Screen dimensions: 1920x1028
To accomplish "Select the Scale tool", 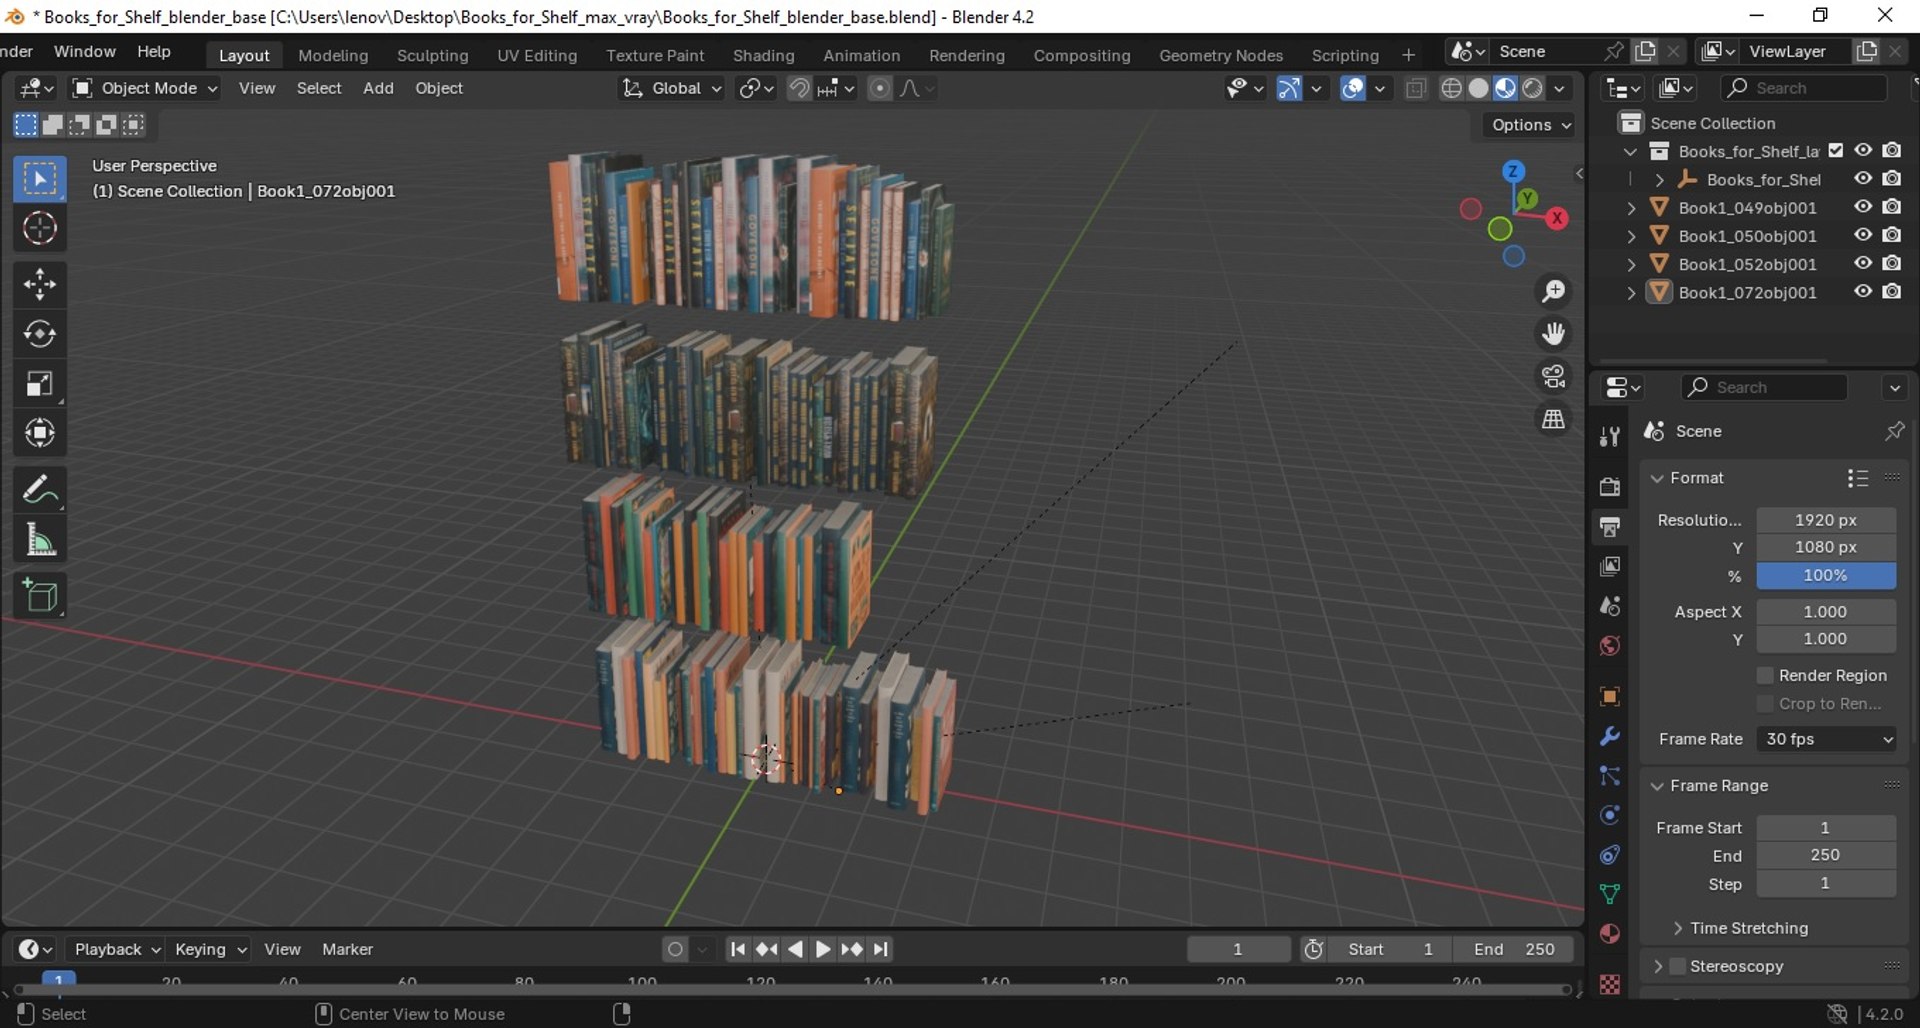I will 40,384.
